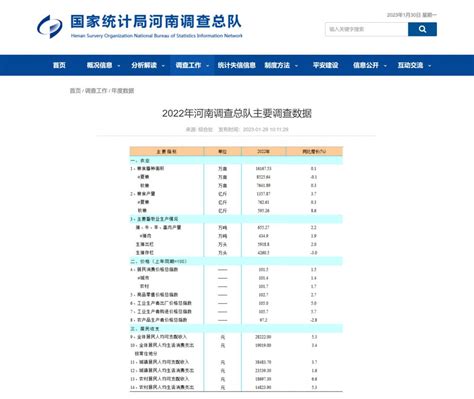Open the 平安建设 navigation item

325,65
